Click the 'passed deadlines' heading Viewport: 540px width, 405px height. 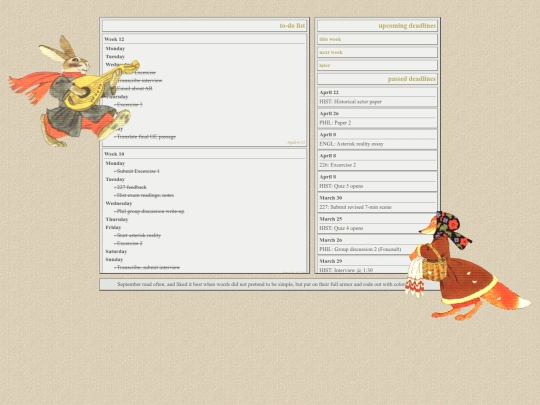pyautogui.click(x=412, y=79)
